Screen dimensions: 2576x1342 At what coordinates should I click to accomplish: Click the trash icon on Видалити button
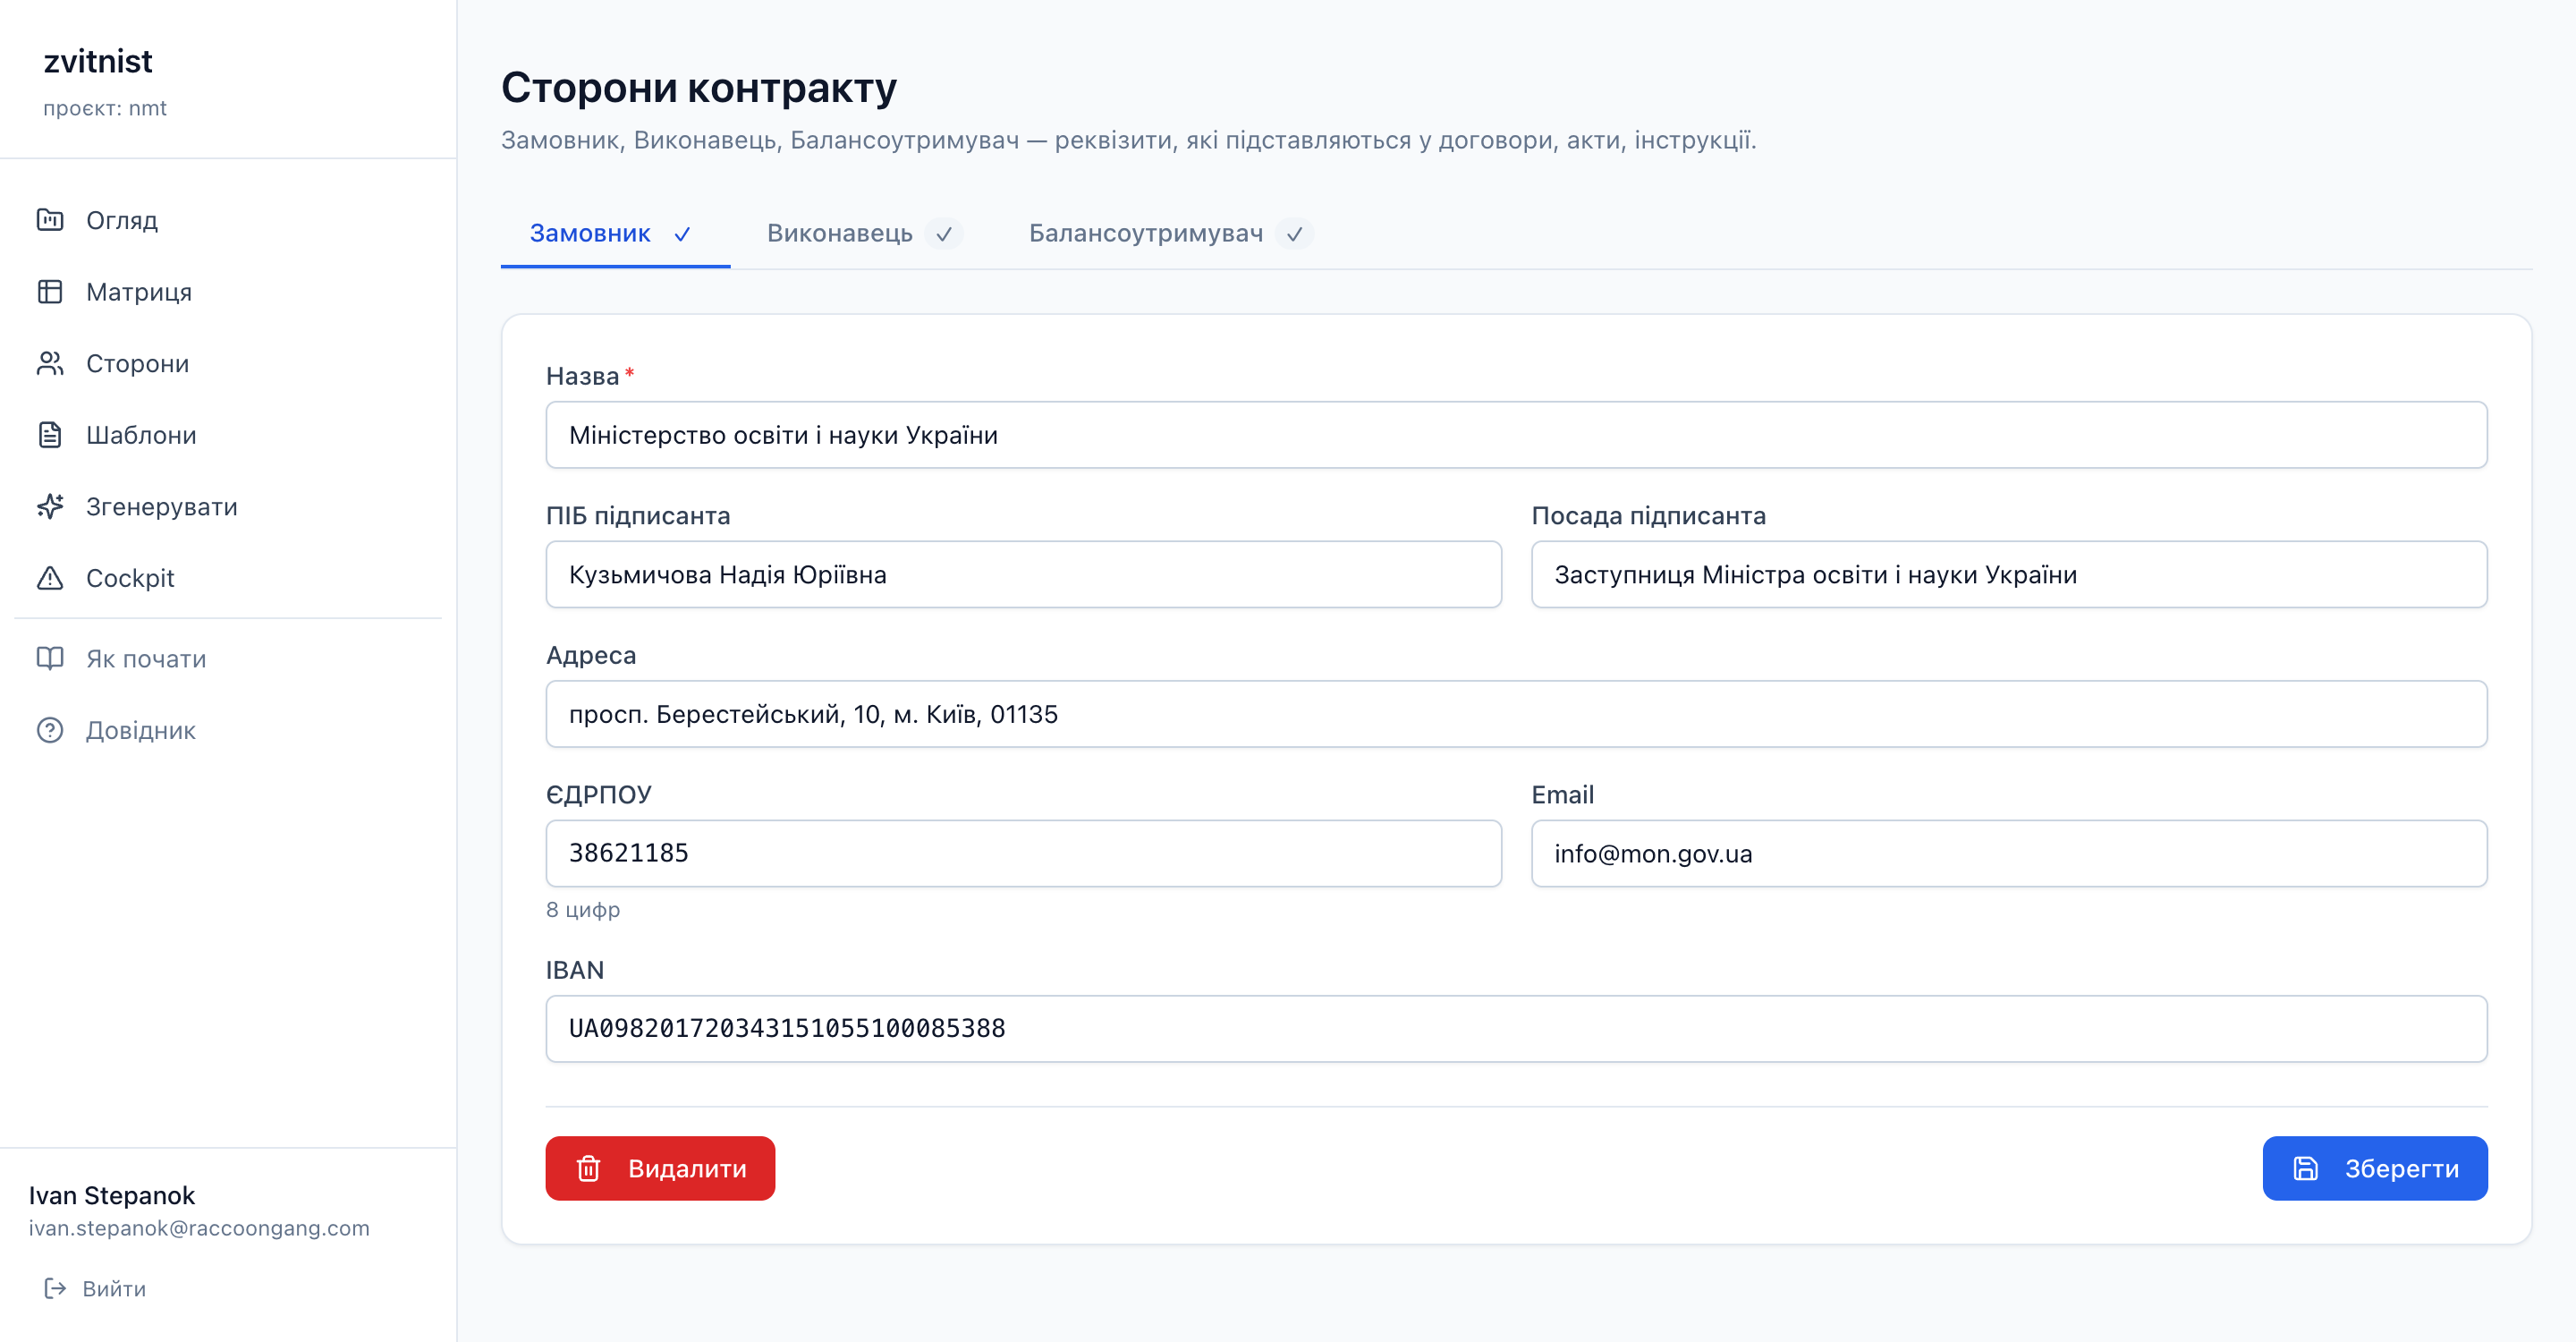[588, 1168]
